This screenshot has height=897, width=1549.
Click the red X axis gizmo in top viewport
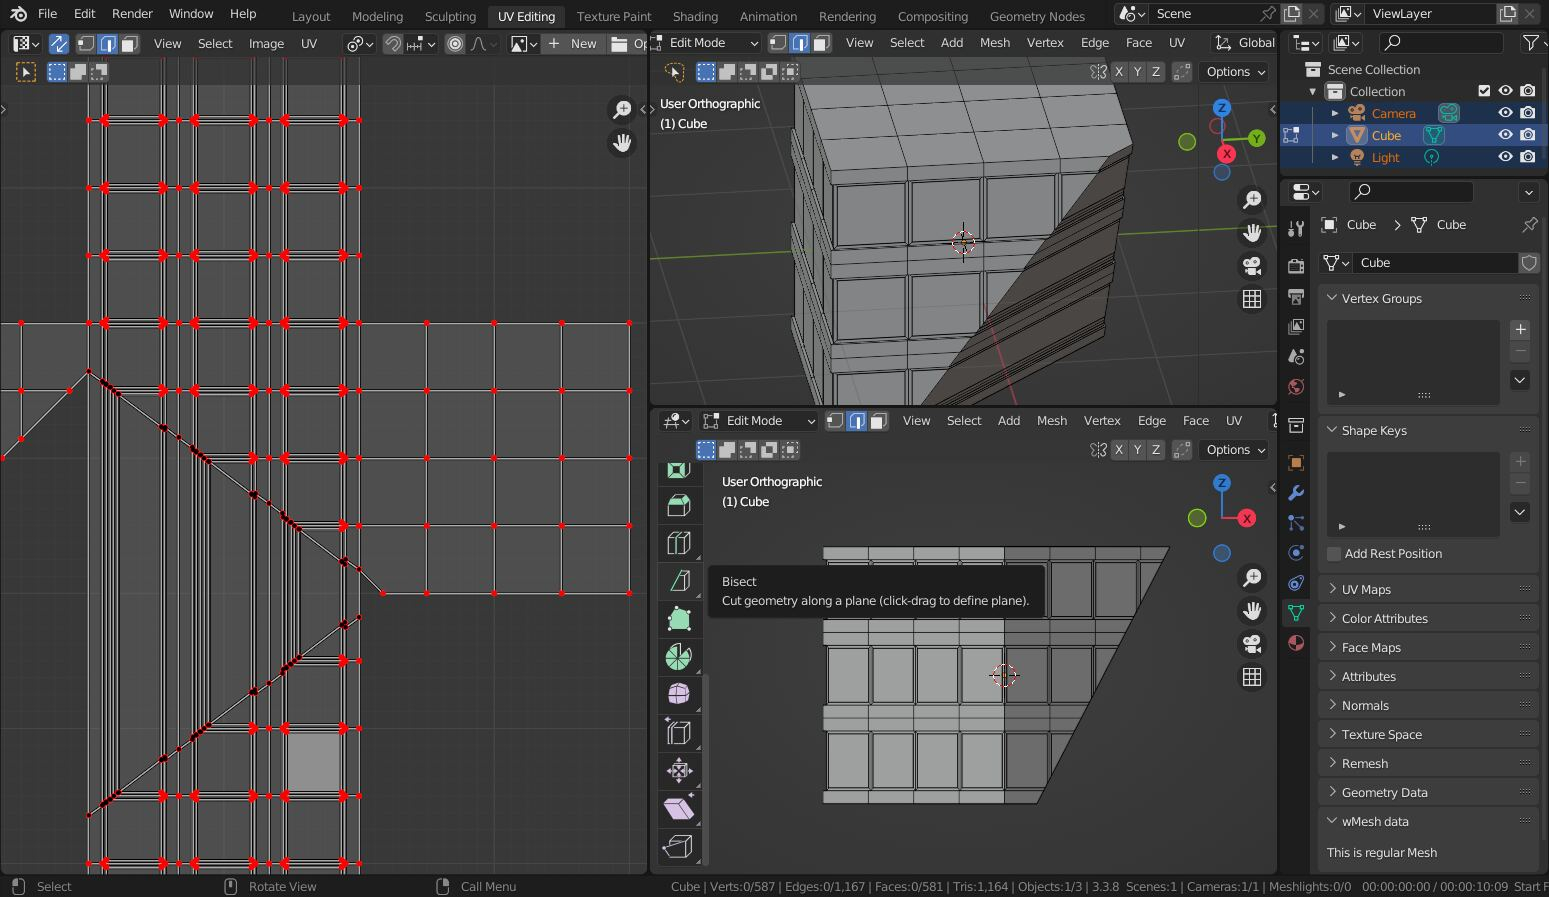[1227, 154]
